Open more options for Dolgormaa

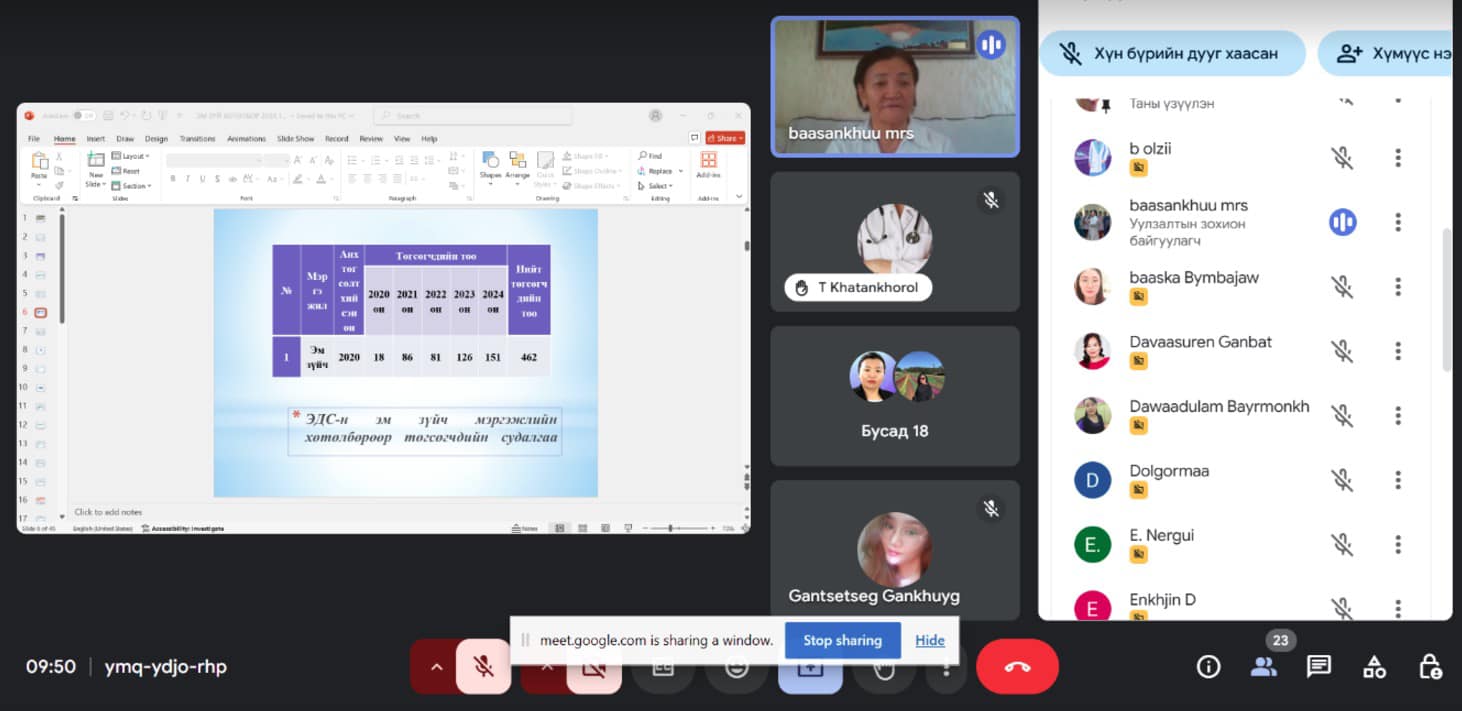coord(1398,480)
